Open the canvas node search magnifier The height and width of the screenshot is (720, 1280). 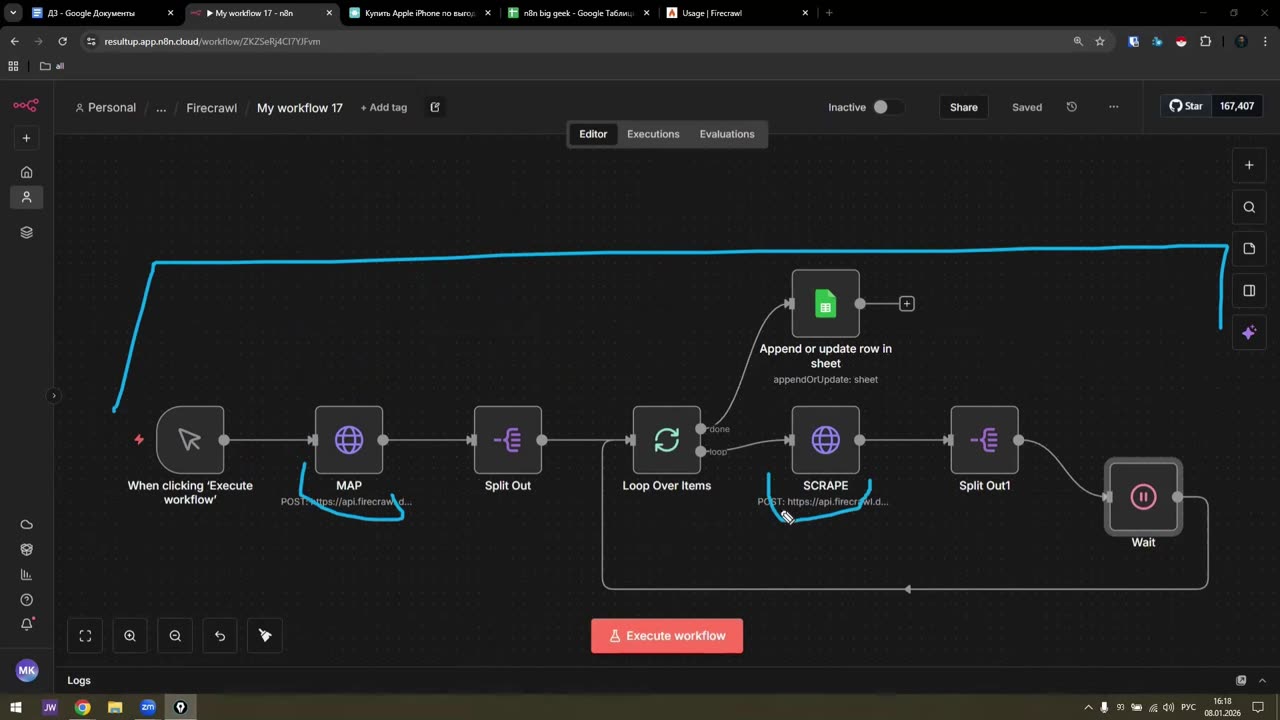[1249, 207]
